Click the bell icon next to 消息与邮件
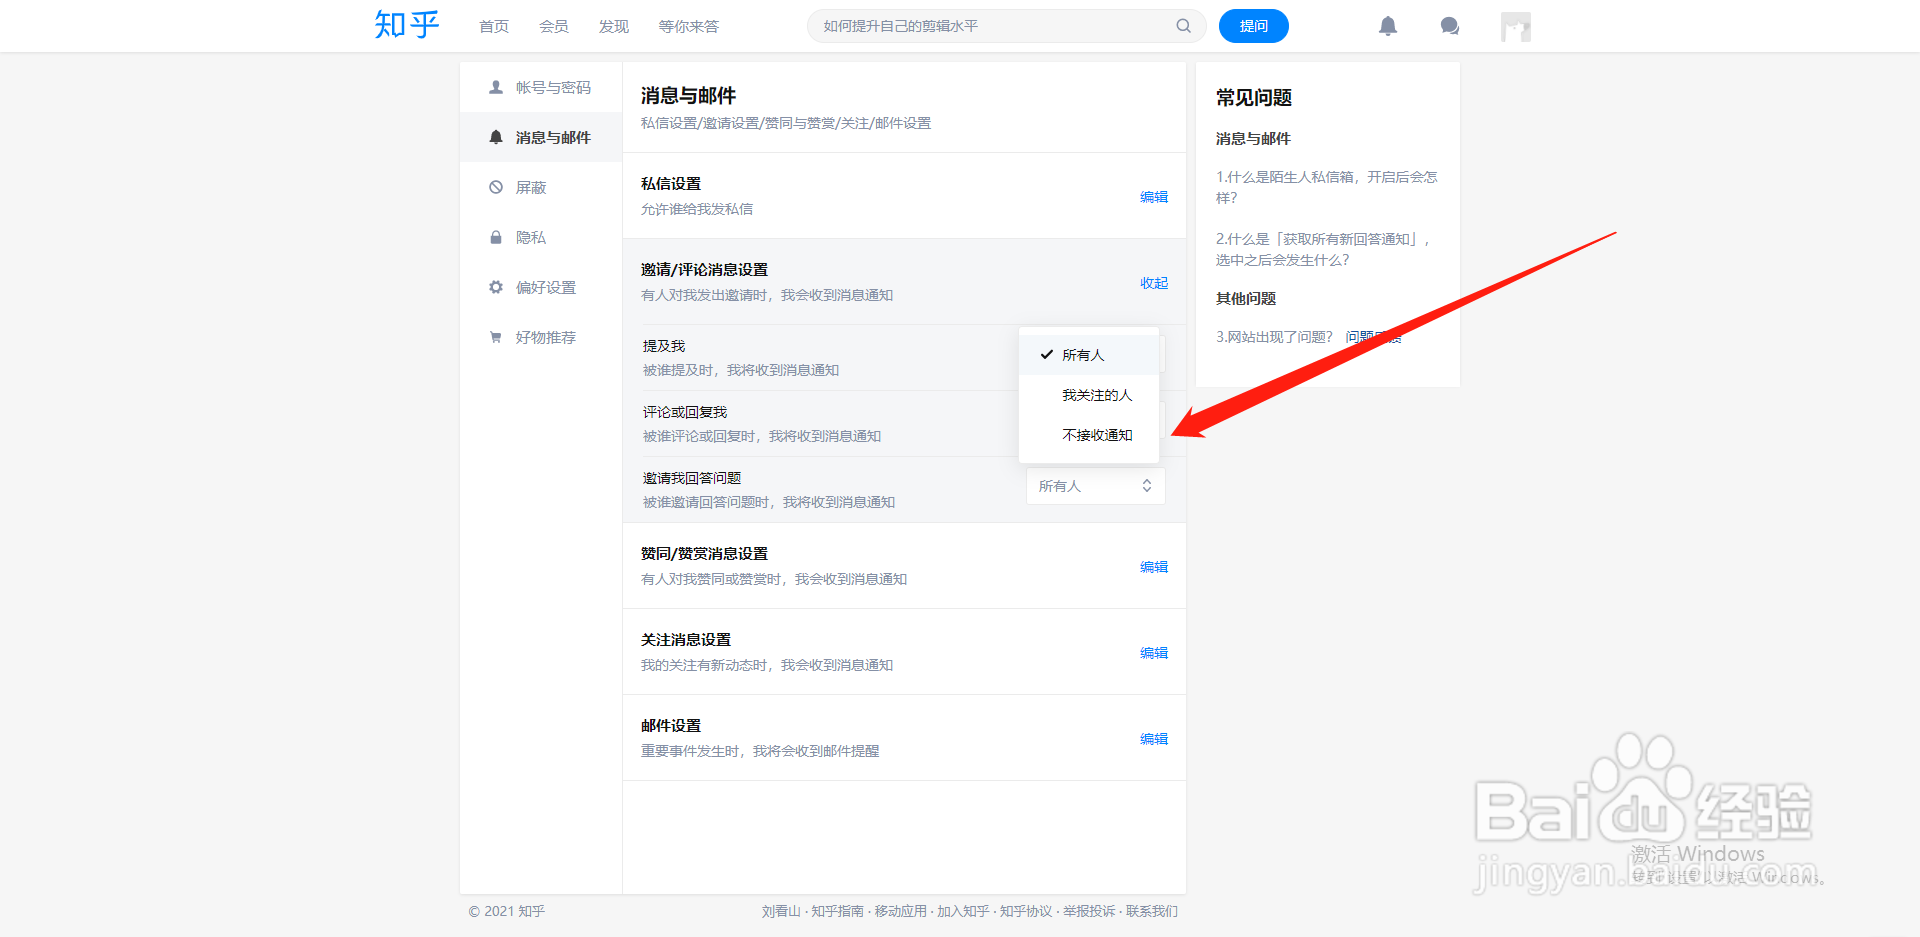Viewport: 1920px width, 937px height. (495, 137)
